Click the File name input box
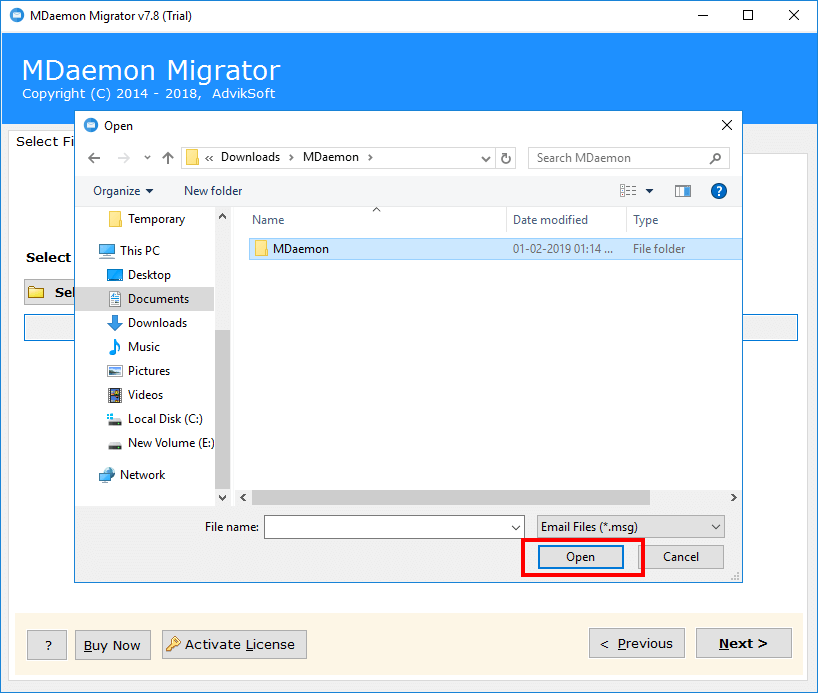The width and height of the screenshot is (818, 693). tap(394, 527)
